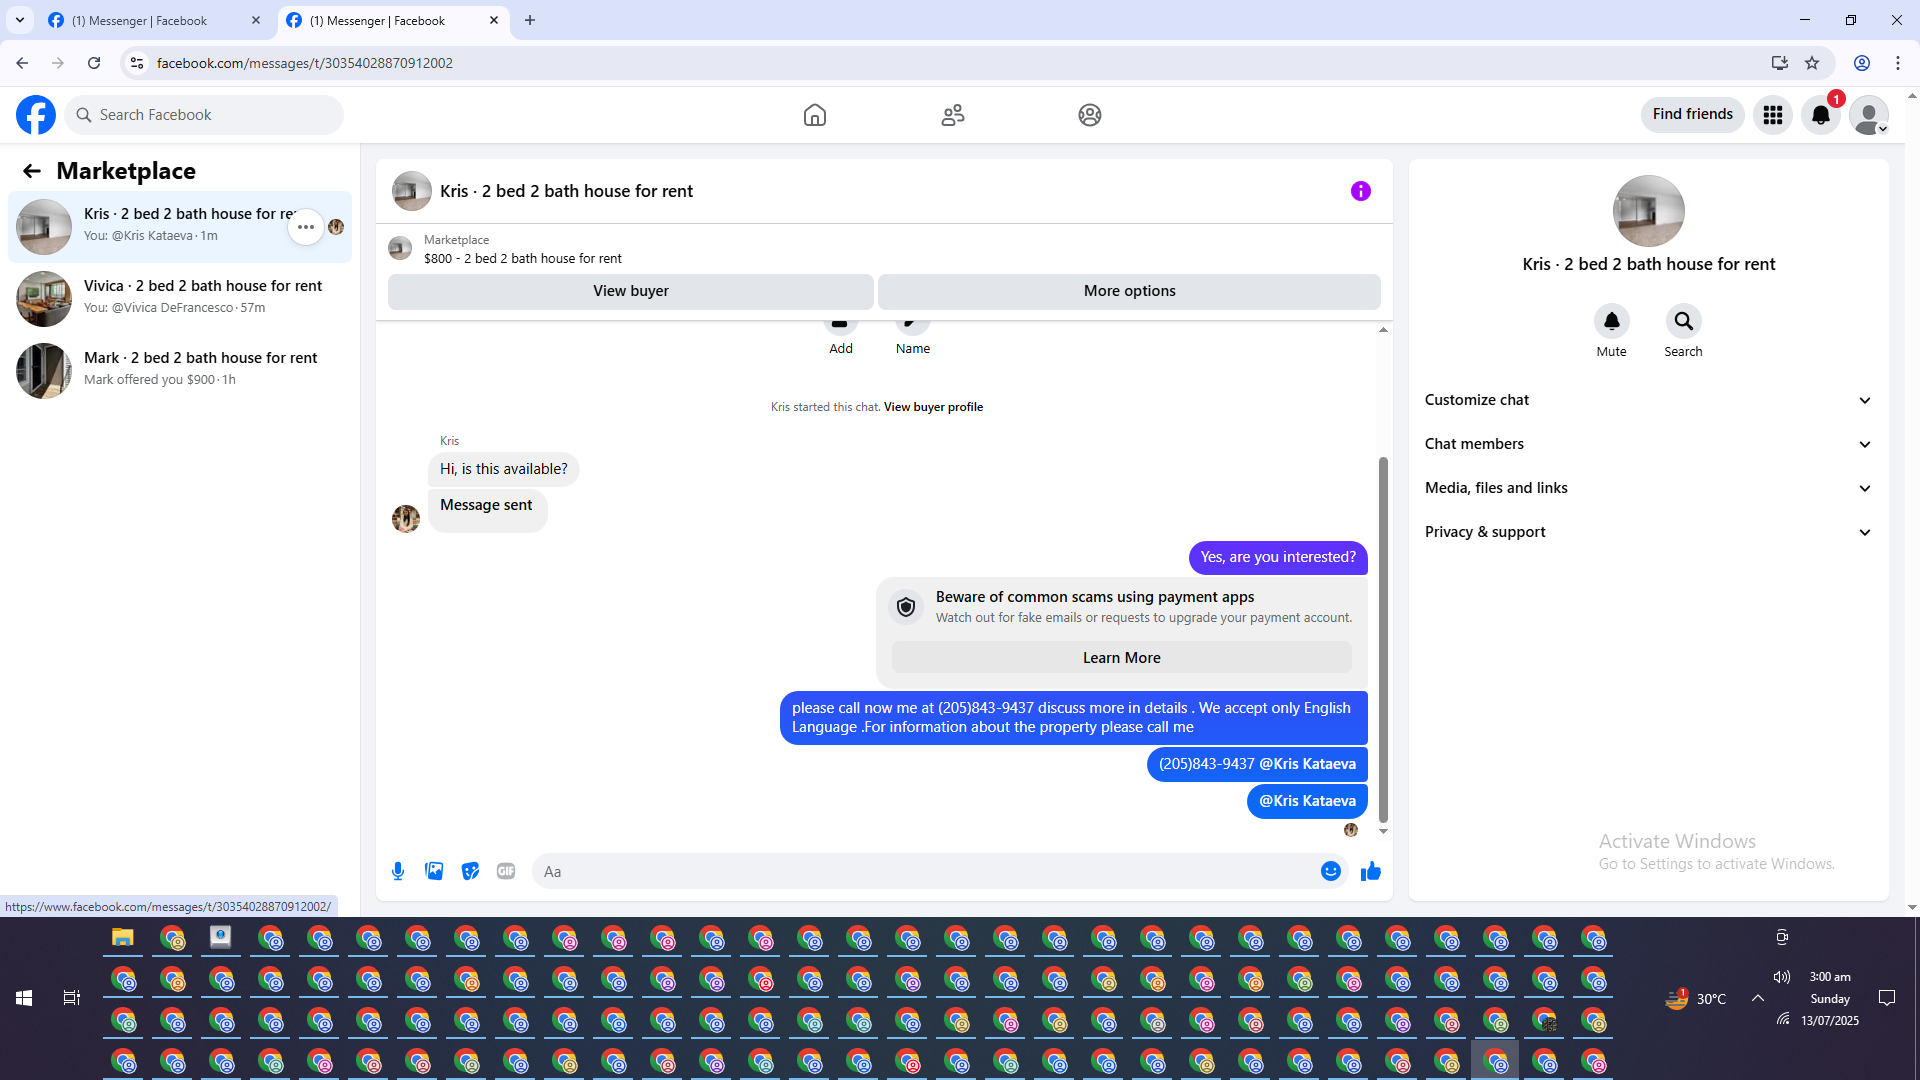Open the sticker picker icon
Viewport: 1920px width, 1080px height.
[470, 871]
